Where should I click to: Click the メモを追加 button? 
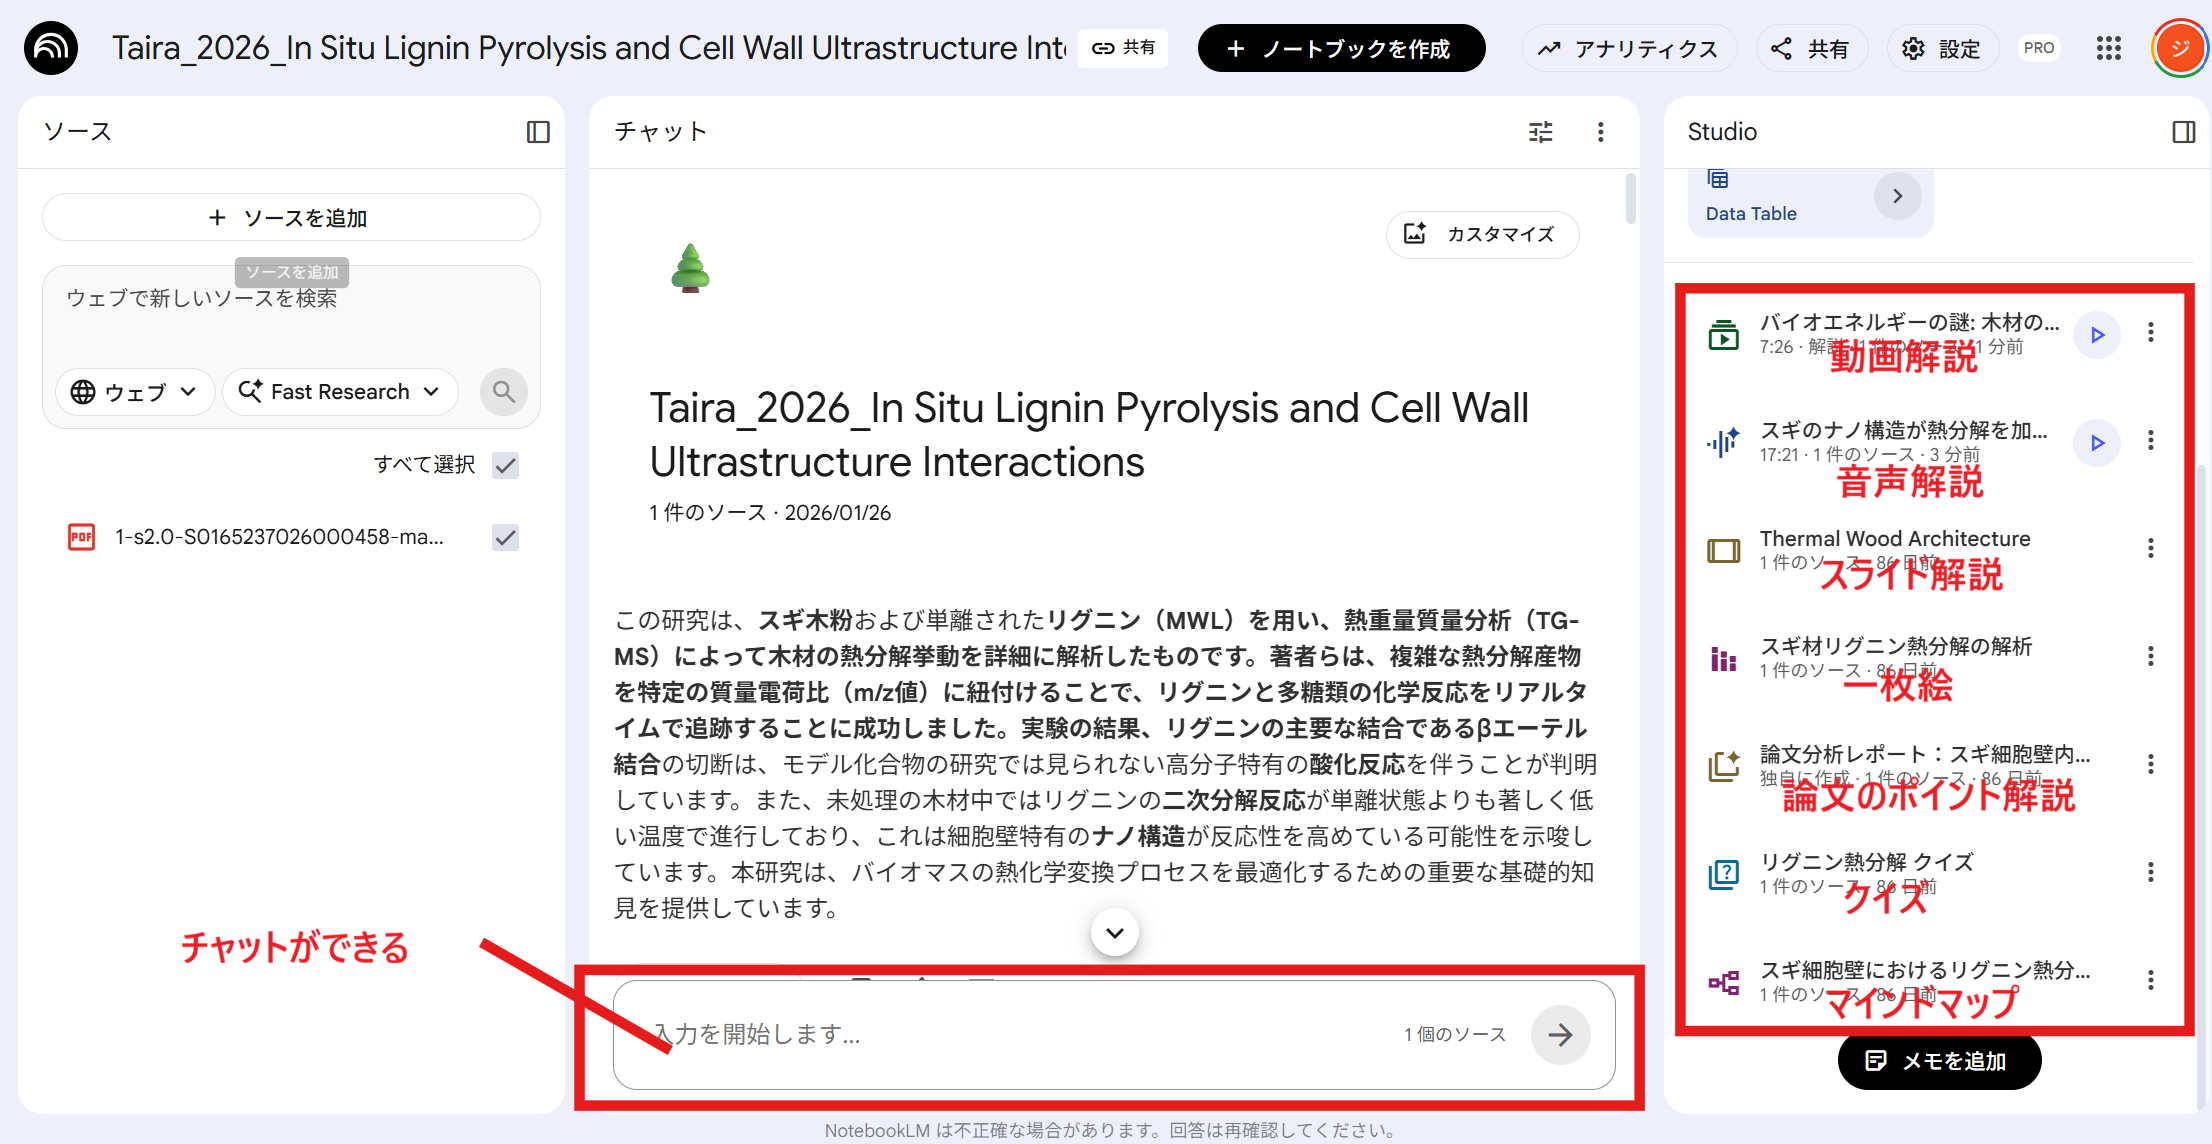tap(1939, 1060)
